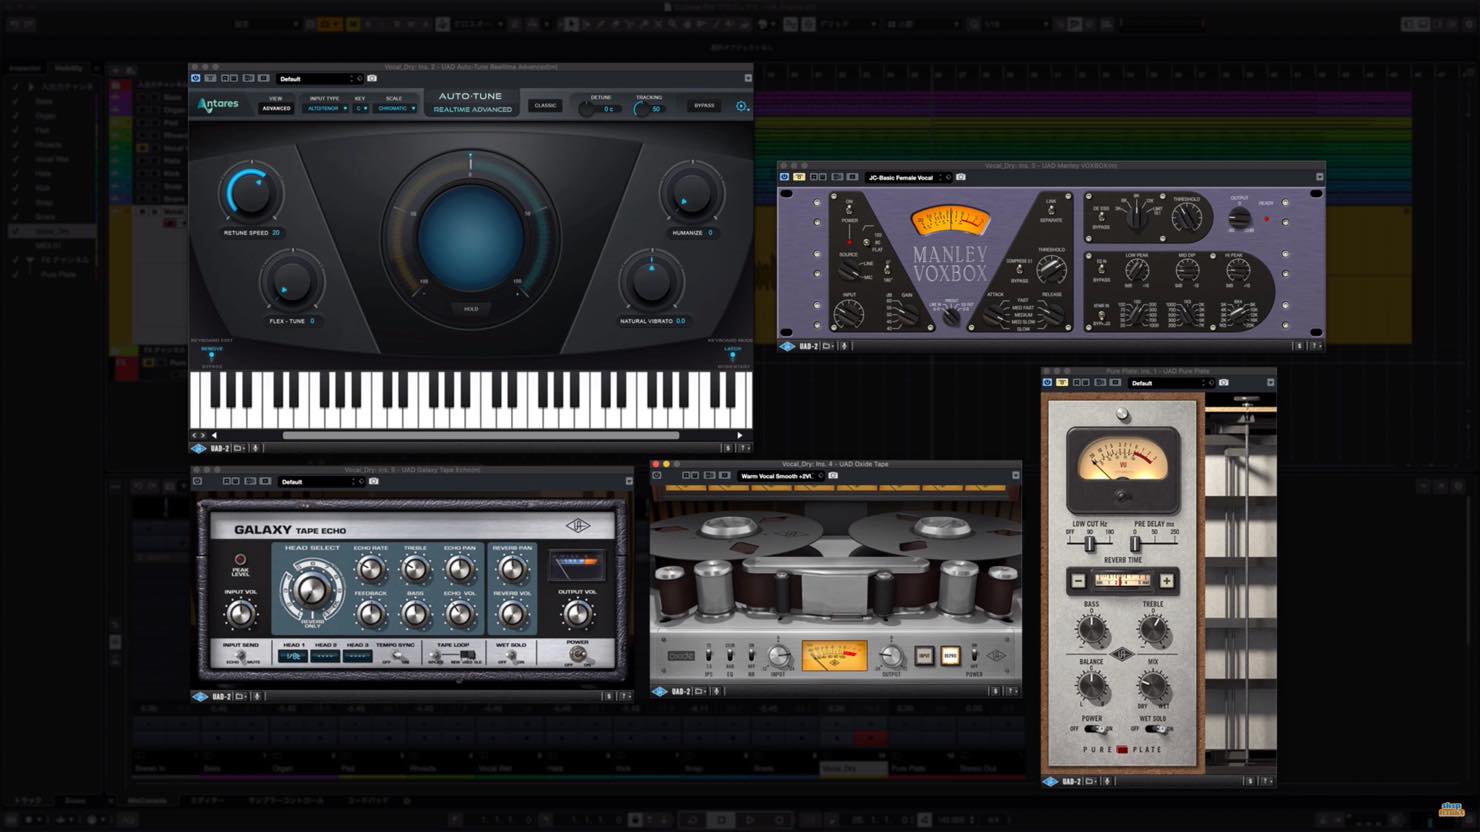Click the Auto-Tune Bypass button
The width and height of the screenshot is (1480, 832).
(x=704, y=105)
